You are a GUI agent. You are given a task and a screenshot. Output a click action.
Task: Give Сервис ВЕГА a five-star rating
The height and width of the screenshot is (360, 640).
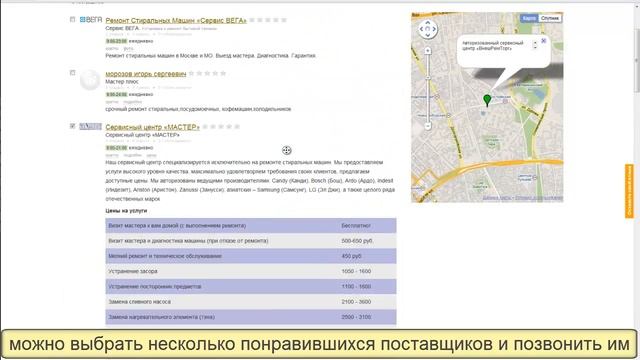click(x=284, y=20)
